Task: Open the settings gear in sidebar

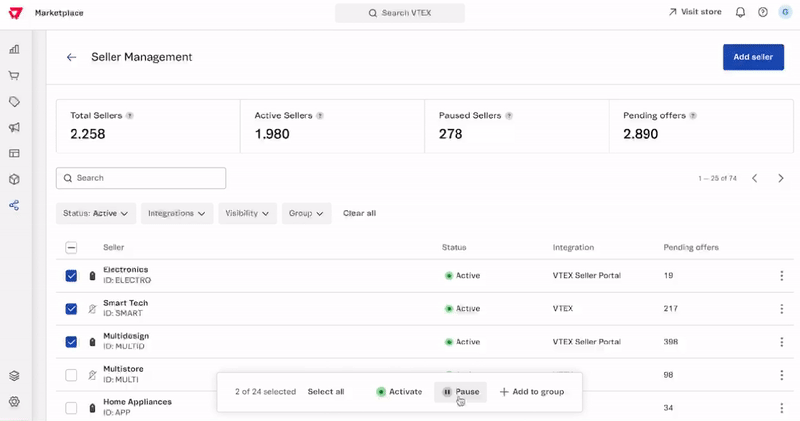Action: [x=14, y=402]
